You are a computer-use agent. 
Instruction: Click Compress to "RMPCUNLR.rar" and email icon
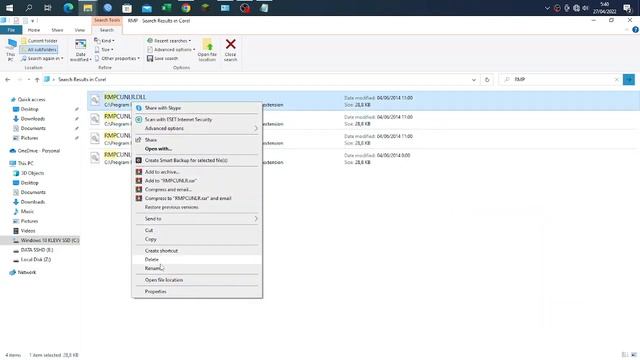tap(139, 198)
